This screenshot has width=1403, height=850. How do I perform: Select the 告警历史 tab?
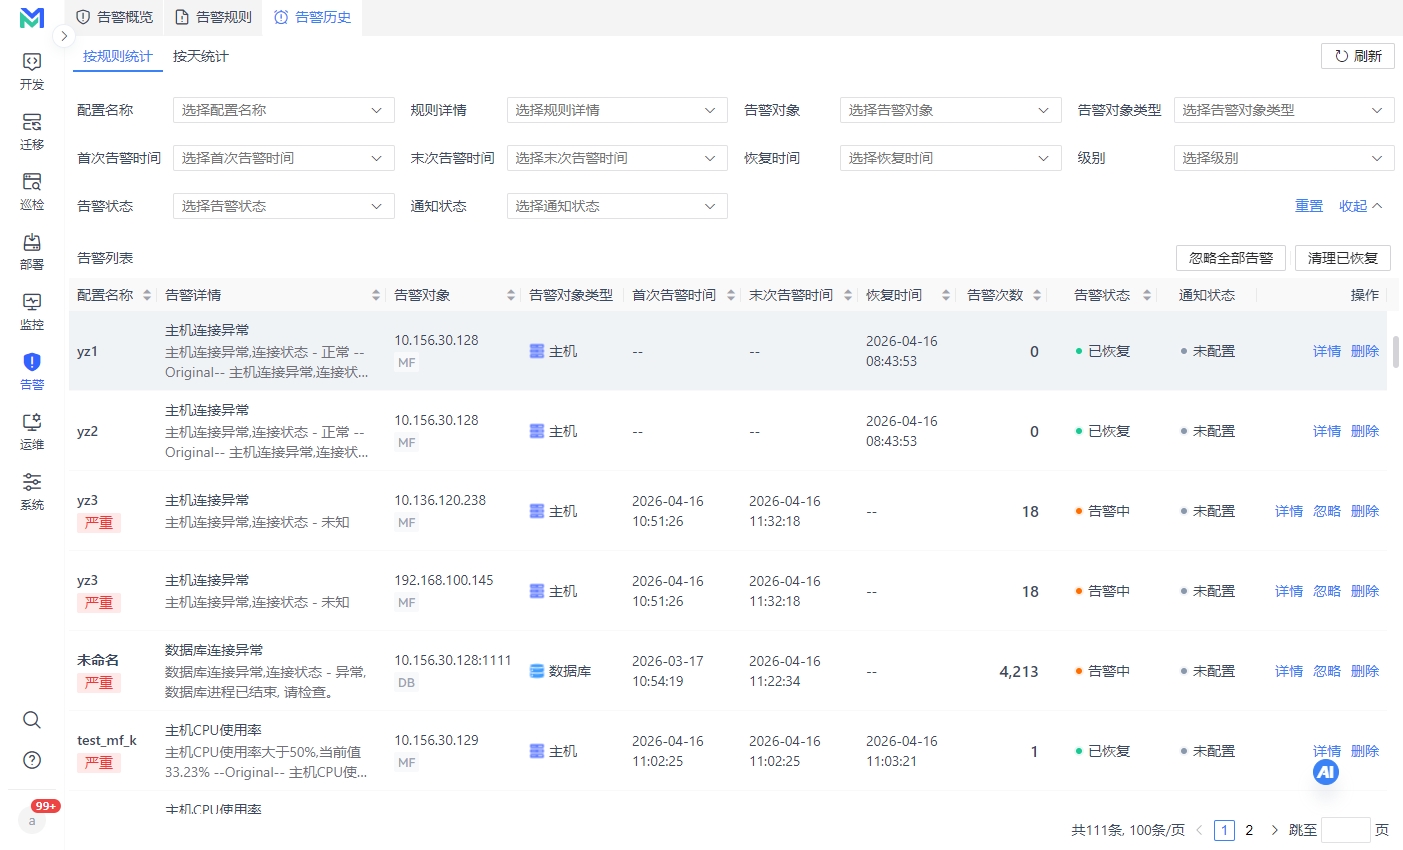(x=312, y=17)
